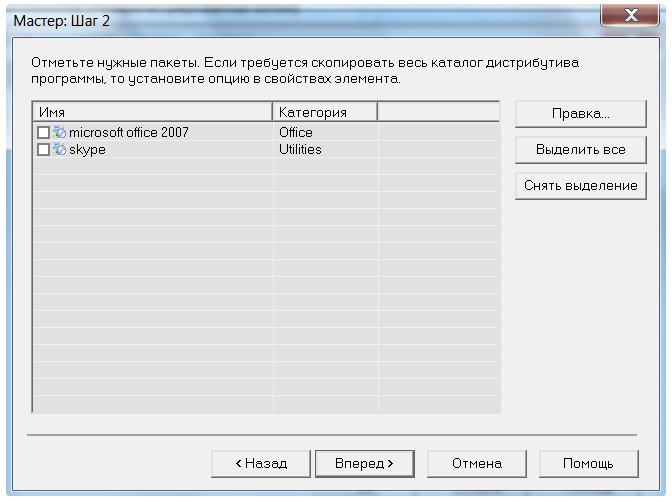Screen dimensions: 672x502
Task: Click the skype package icon
Action: 60,150
